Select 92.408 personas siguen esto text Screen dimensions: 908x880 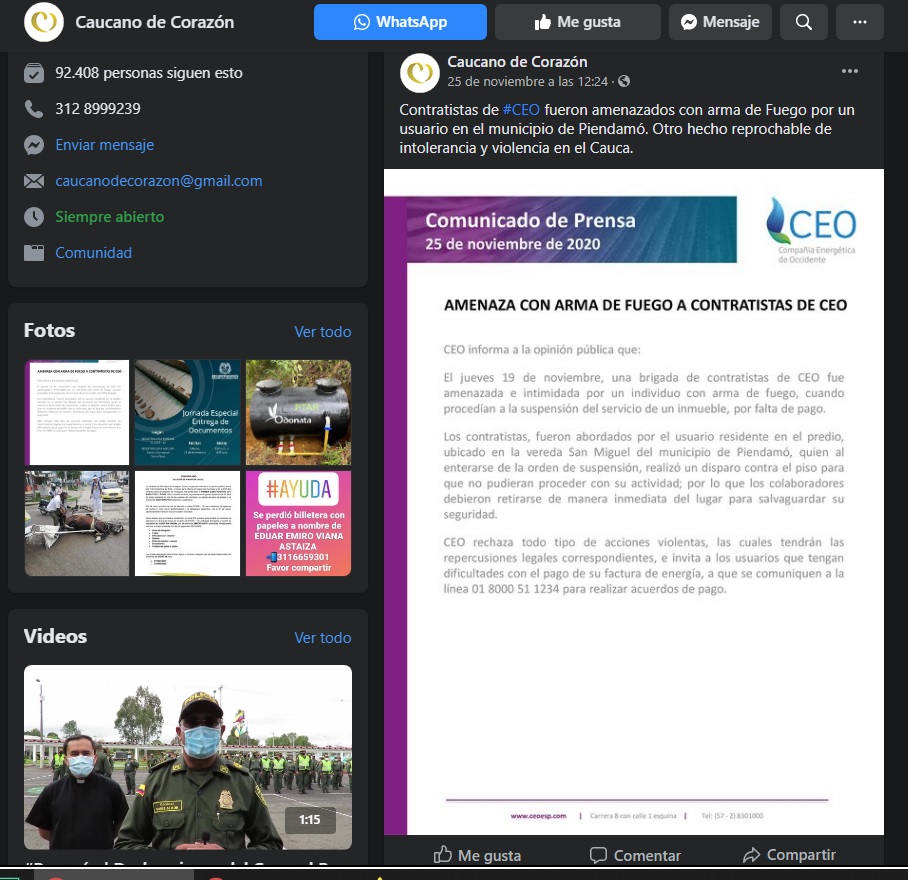click(149, 73)
